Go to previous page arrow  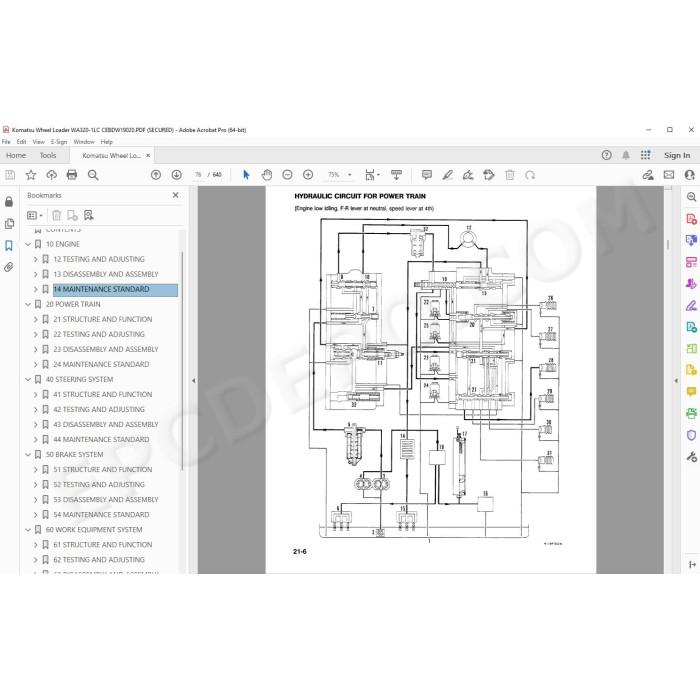point(156,175)
